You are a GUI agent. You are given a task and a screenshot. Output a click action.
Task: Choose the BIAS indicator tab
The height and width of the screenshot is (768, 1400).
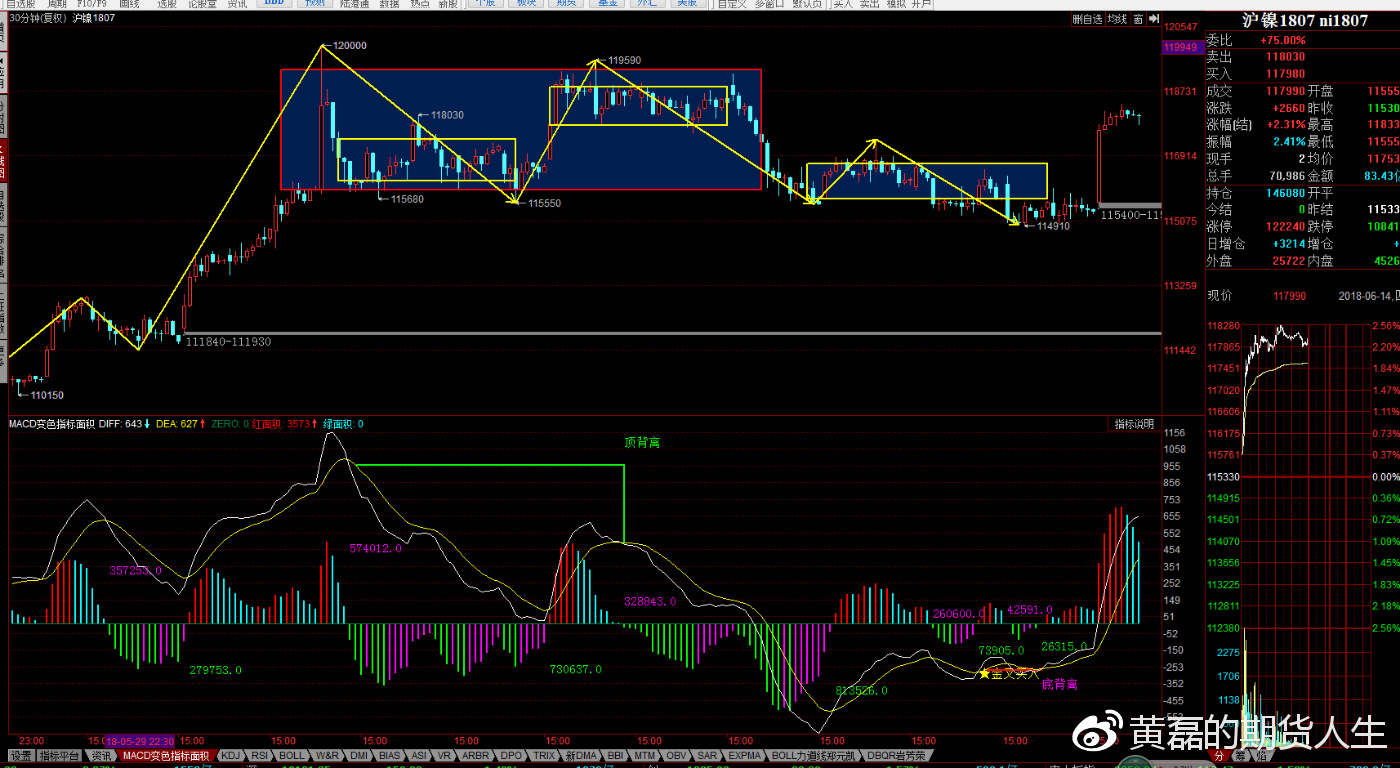click(x=390, y=754)
